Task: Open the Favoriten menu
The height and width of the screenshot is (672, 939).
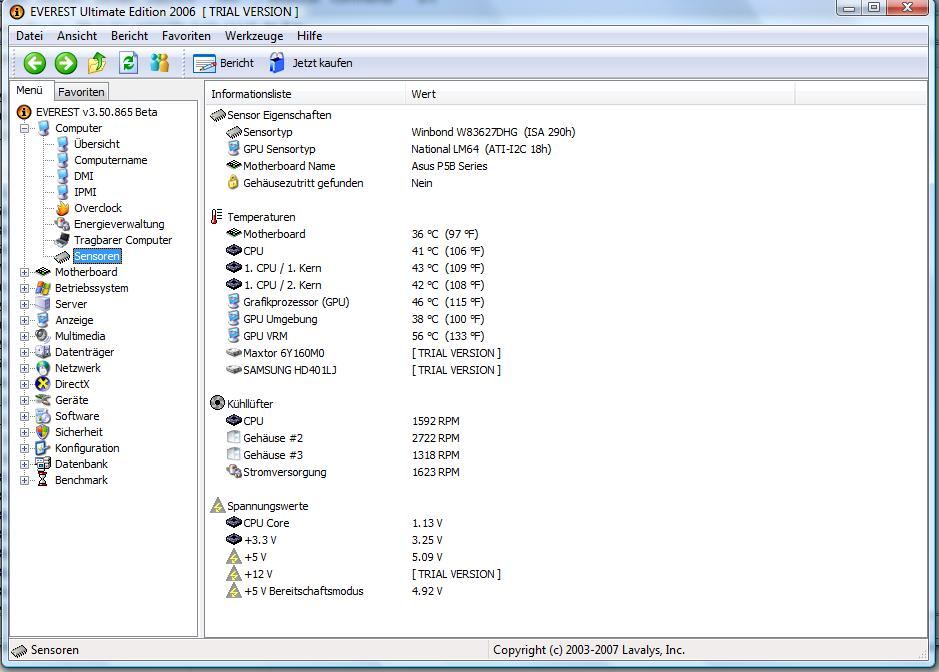Action: coord(186,36)
